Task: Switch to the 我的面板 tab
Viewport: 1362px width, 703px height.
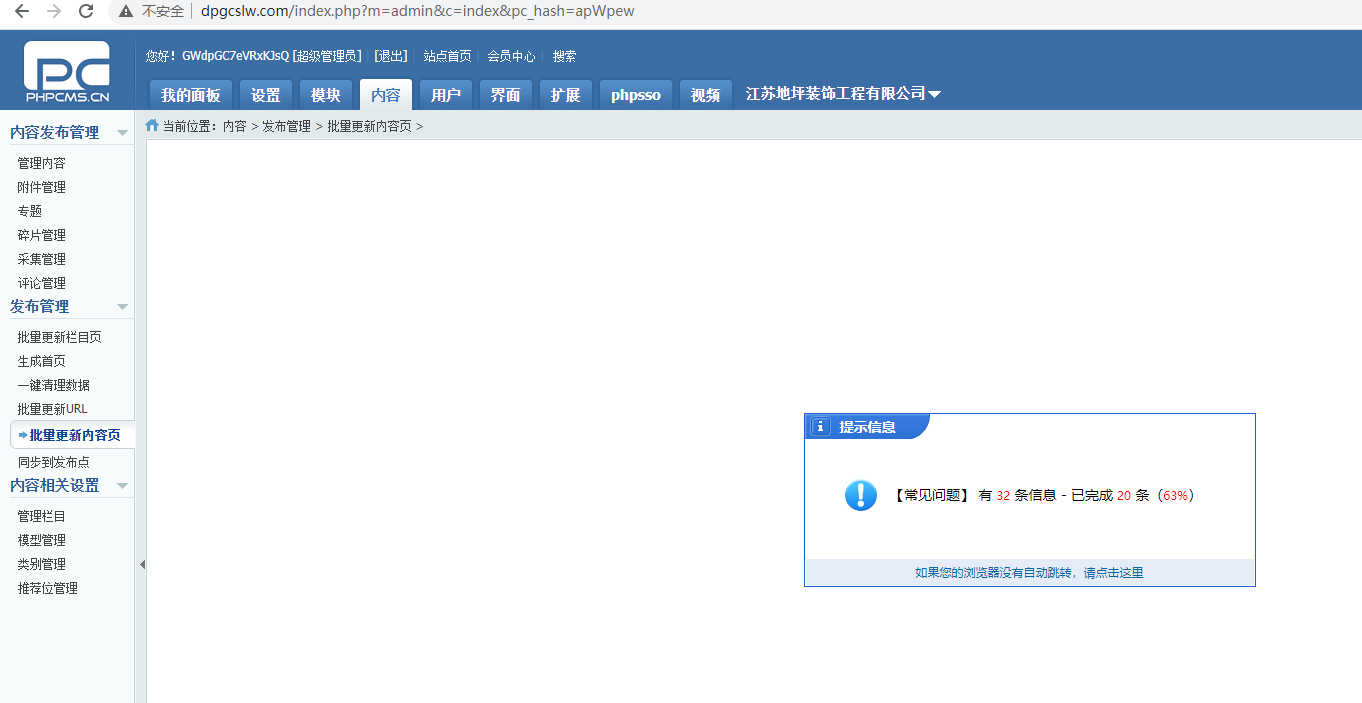Action: [190, 95]
